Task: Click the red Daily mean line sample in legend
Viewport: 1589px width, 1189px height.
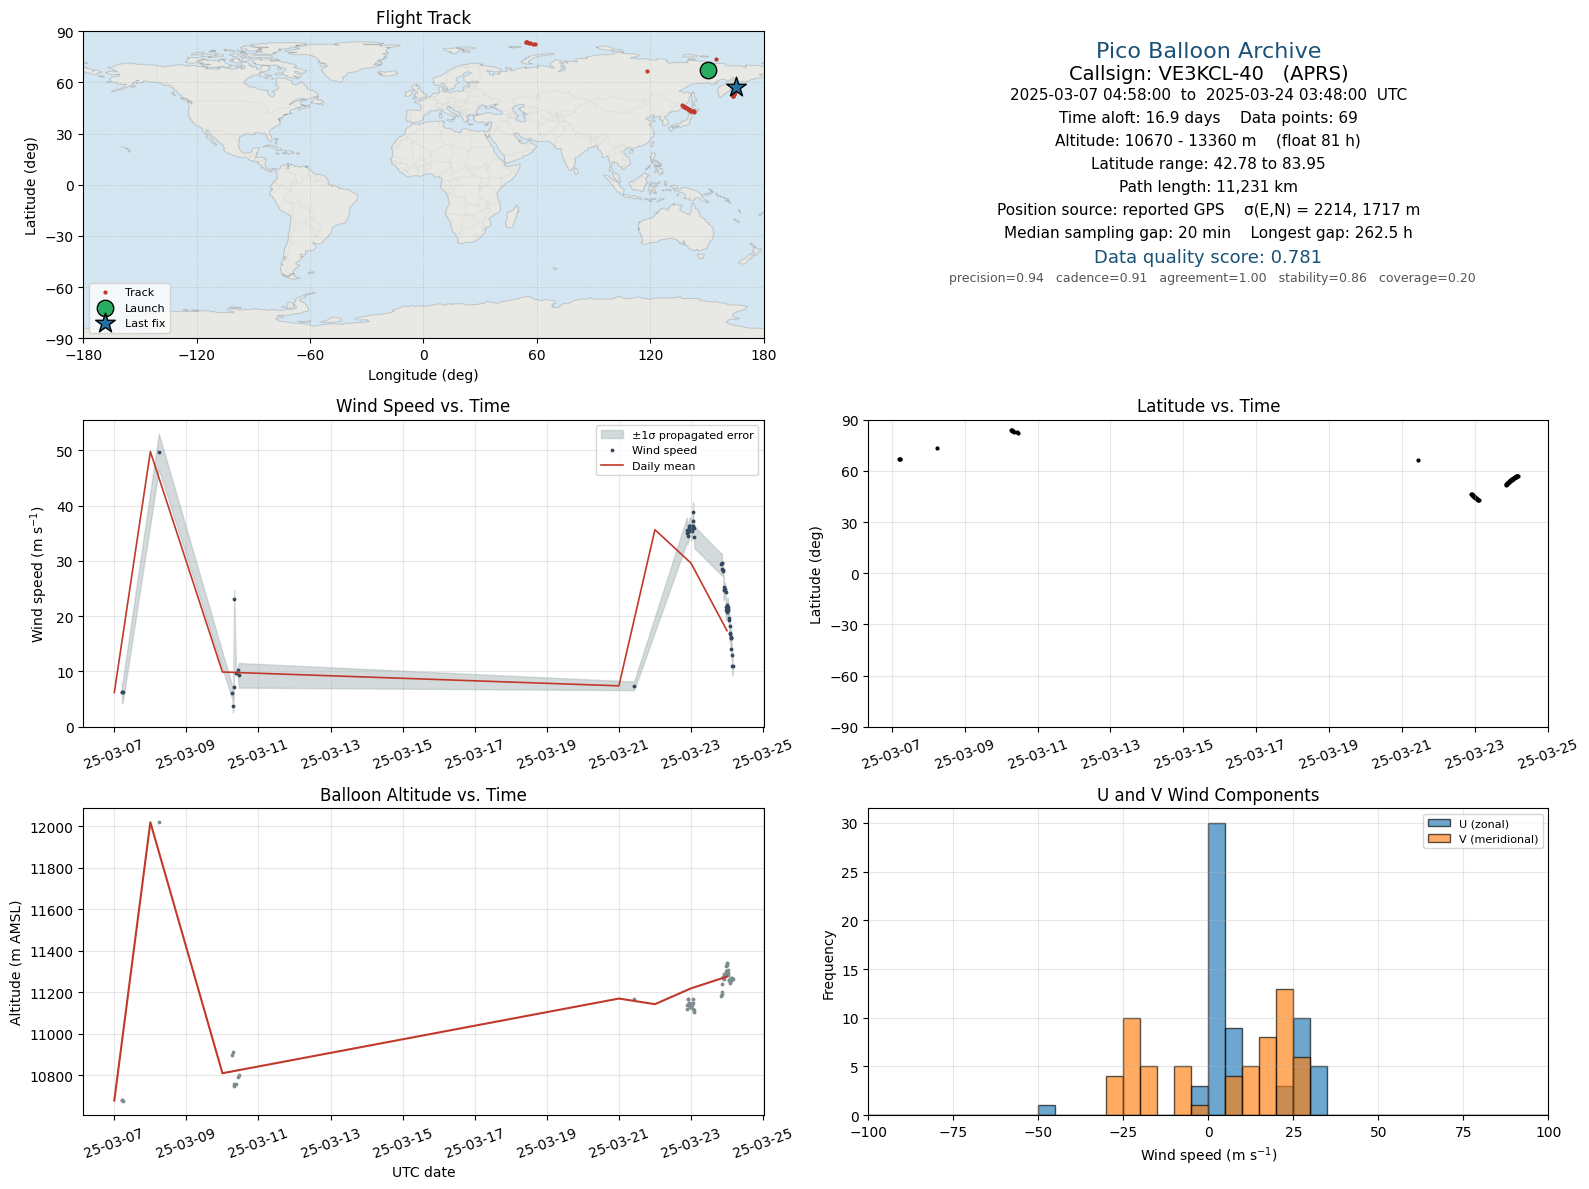Action: [x=612, y=466]
